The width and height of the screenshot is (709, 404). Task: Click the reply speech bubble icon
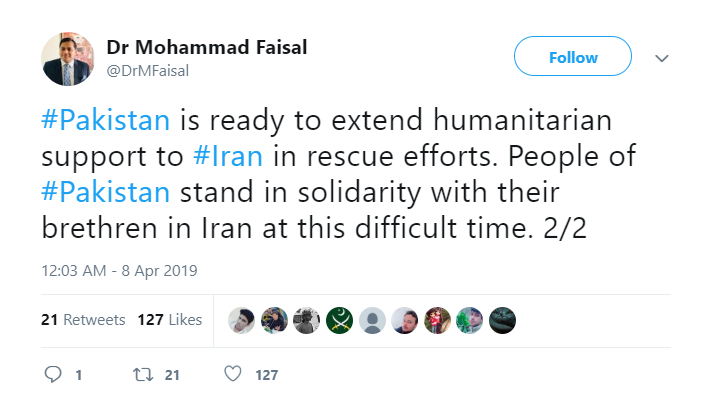click(54, 375)
